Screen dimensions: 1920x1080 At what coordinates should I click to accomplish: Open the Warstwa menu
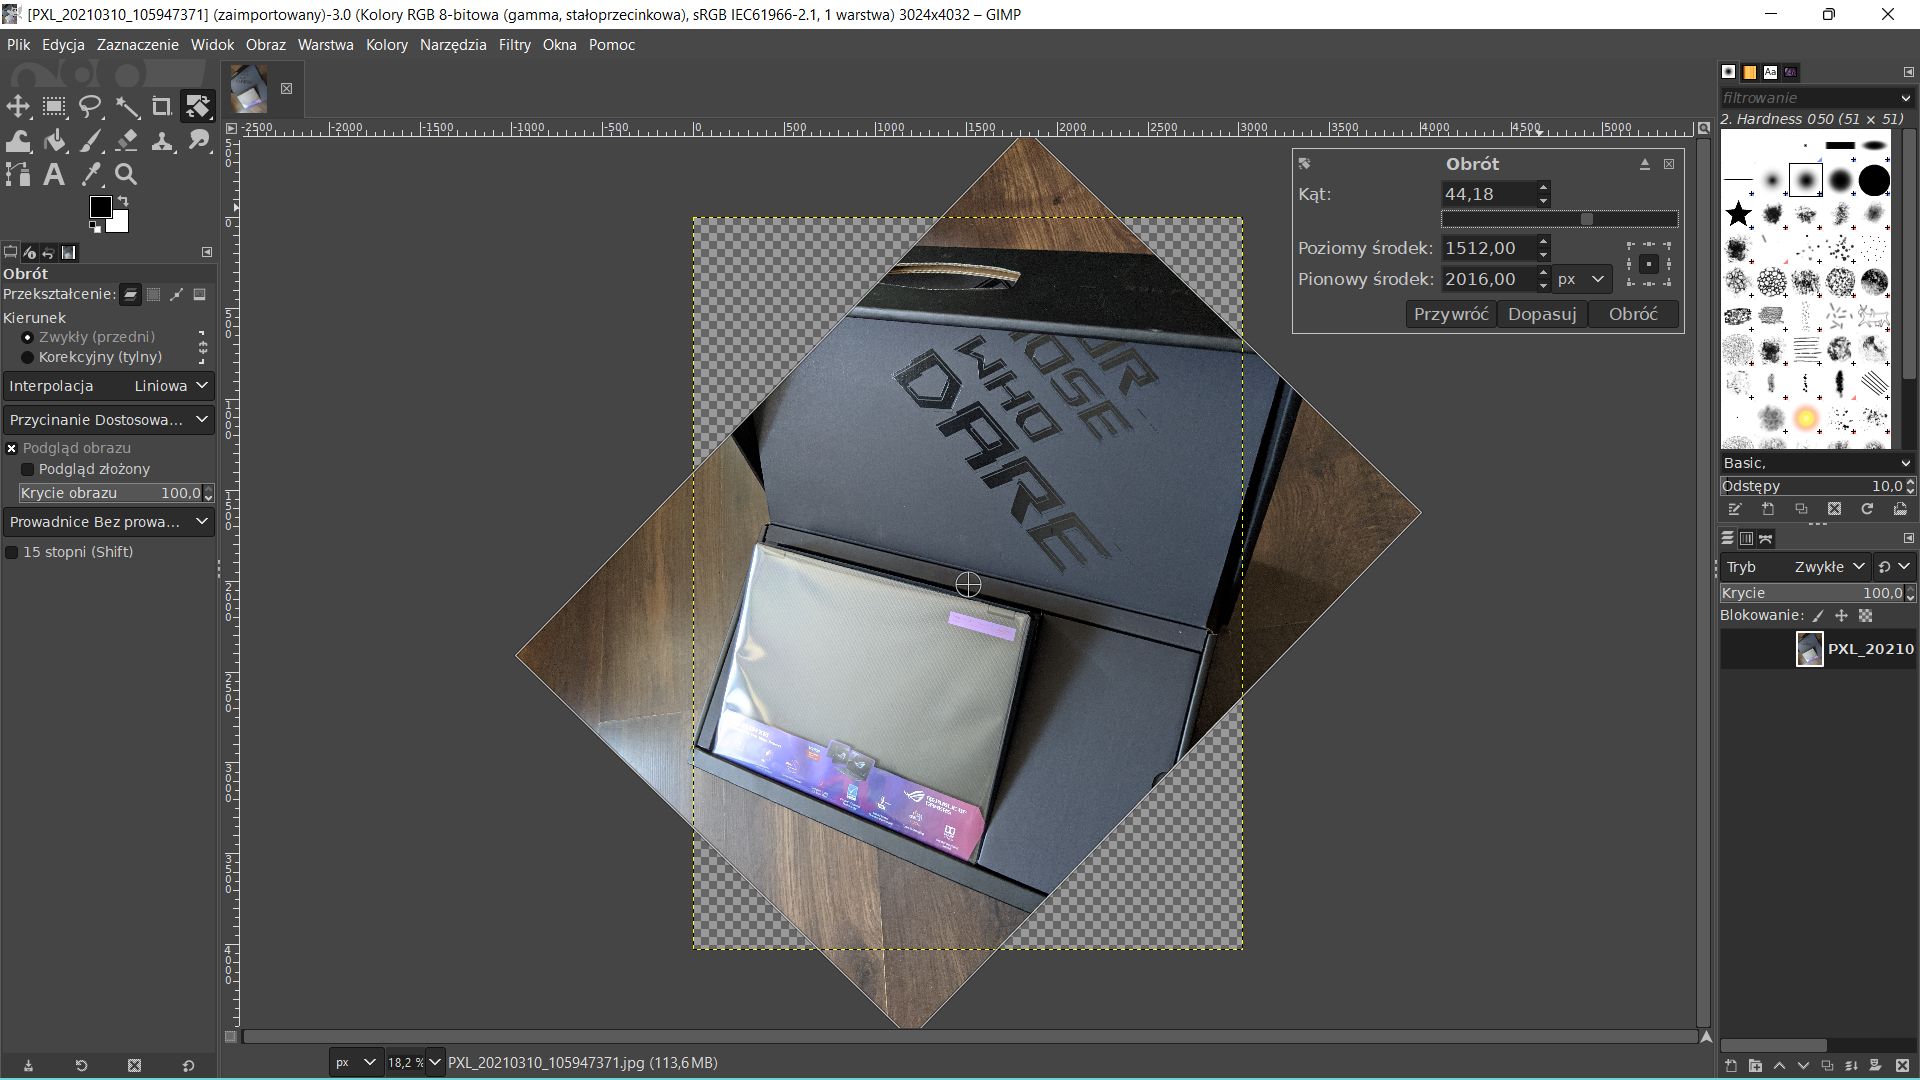click(325, 45)
